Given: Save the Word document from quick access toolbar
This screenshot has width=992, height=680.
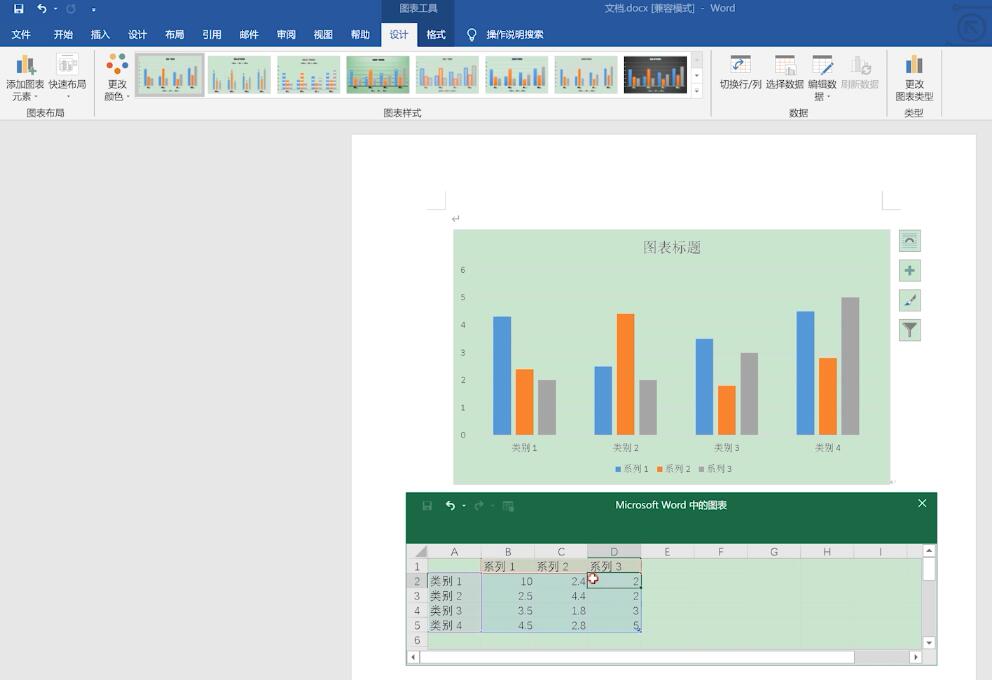Looking at the screenshot, I should [x=19, y=9].
